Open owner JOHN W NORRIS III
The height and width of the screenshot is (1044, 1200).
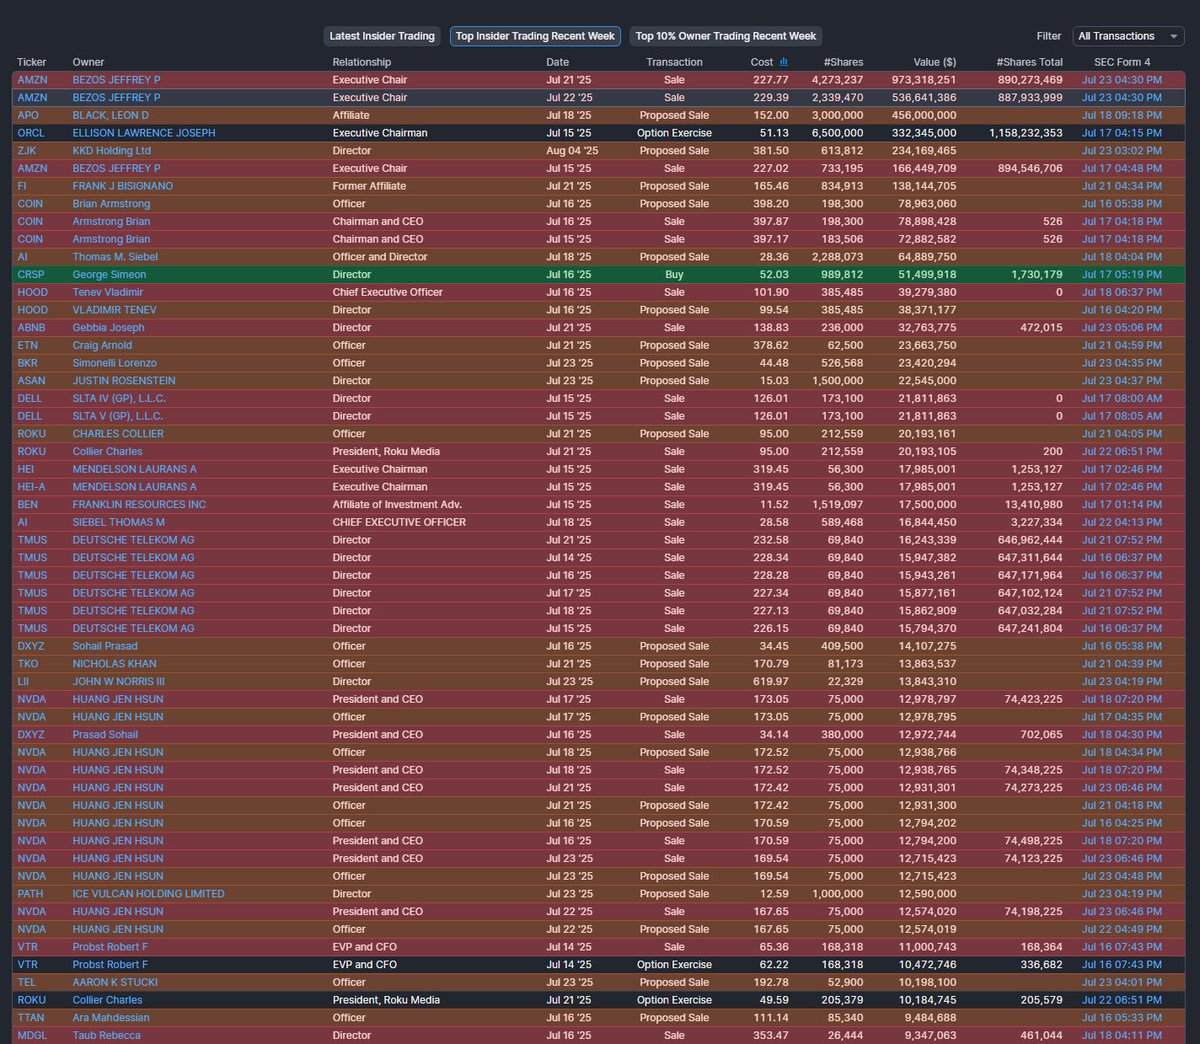[x=118, y=682]
